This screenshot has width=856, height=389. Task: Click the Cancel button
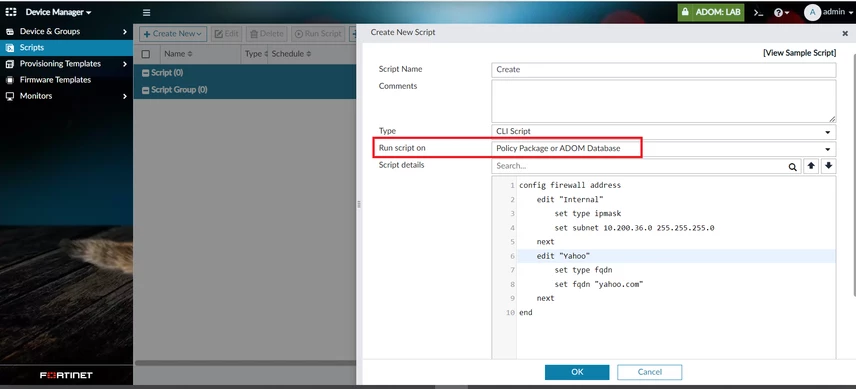coord(650,372)
